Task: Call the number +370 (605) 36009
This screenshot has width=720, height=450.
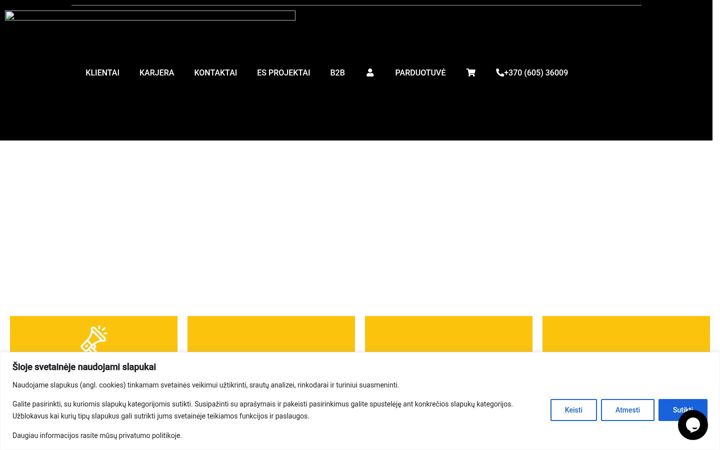Action: click(x=536, y=73)
